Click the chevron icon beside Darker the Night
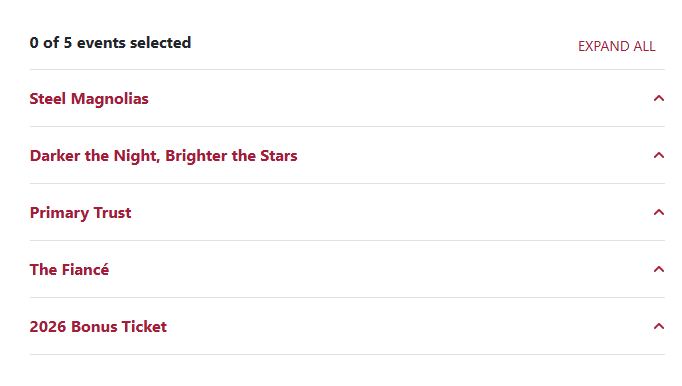The image size is (682, 386). click(659, 155)
